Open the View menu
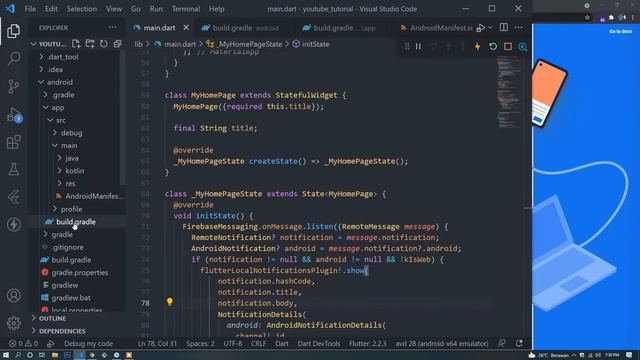The width and height of the screenshot is (640, 360). (114, 9)
